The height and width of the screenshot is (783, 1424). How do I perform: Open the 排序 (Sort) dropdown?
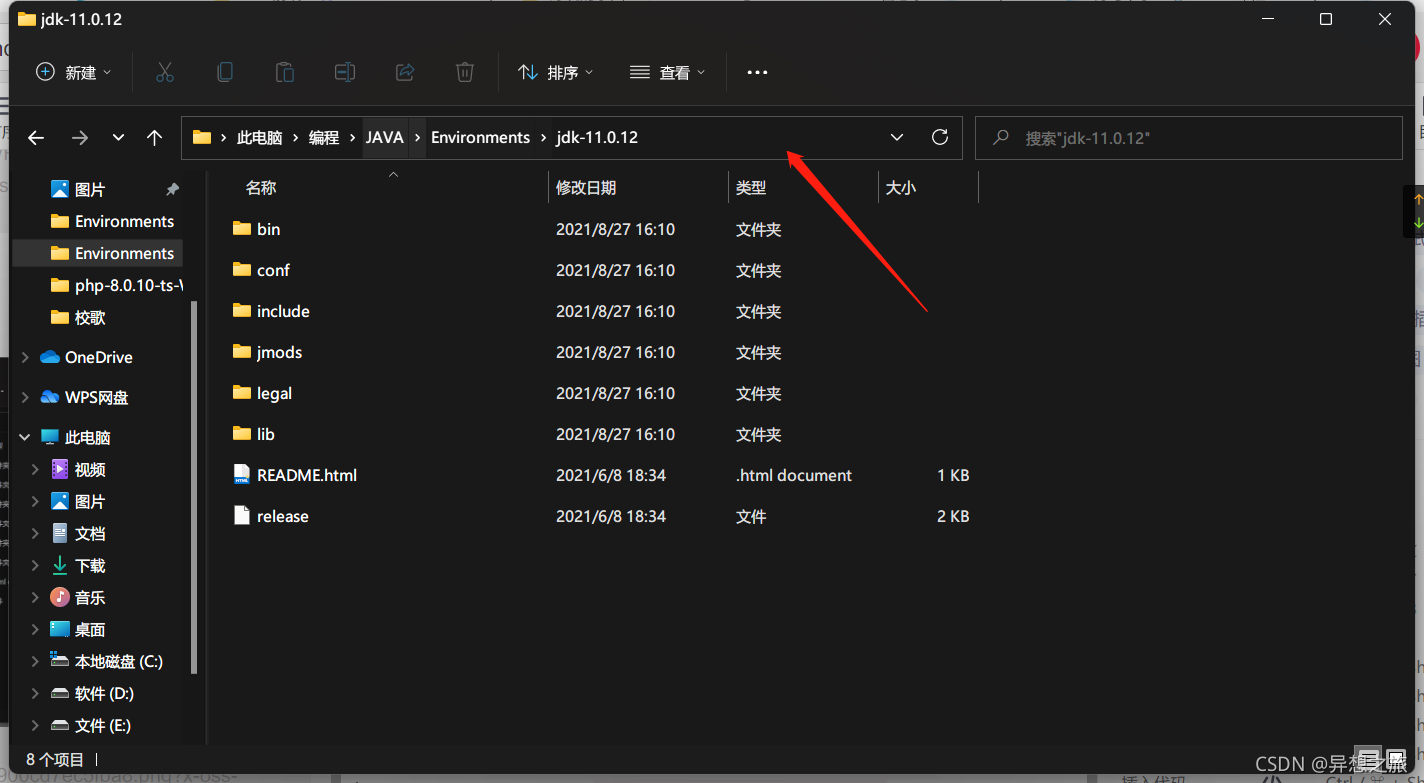(555, 72)
